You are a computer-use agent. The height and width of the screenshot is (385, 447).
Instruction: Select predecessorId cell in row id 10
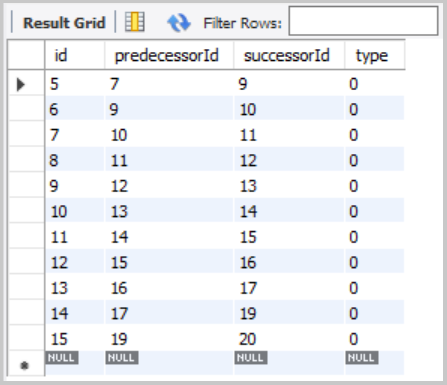tap(169, 211)
